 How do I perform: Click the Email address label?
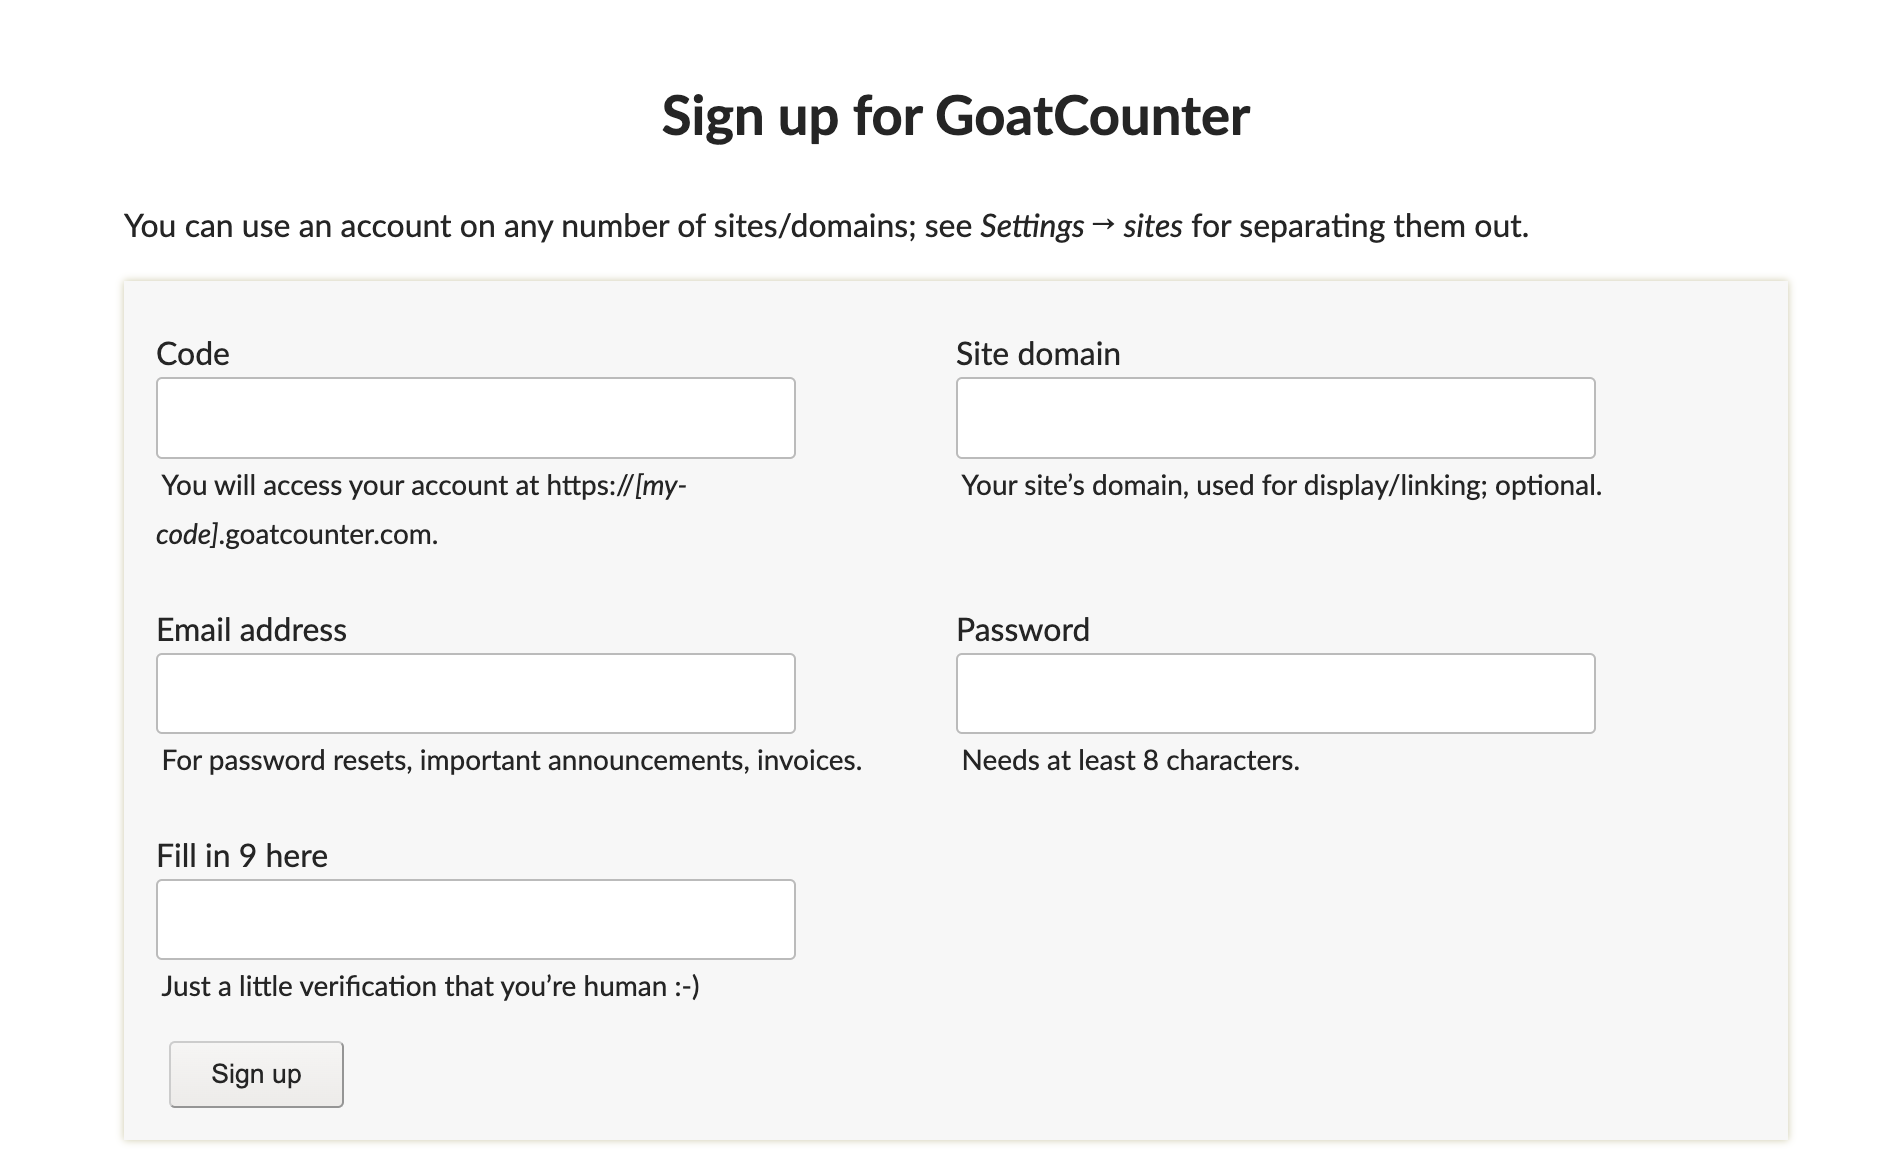(251, 630)
